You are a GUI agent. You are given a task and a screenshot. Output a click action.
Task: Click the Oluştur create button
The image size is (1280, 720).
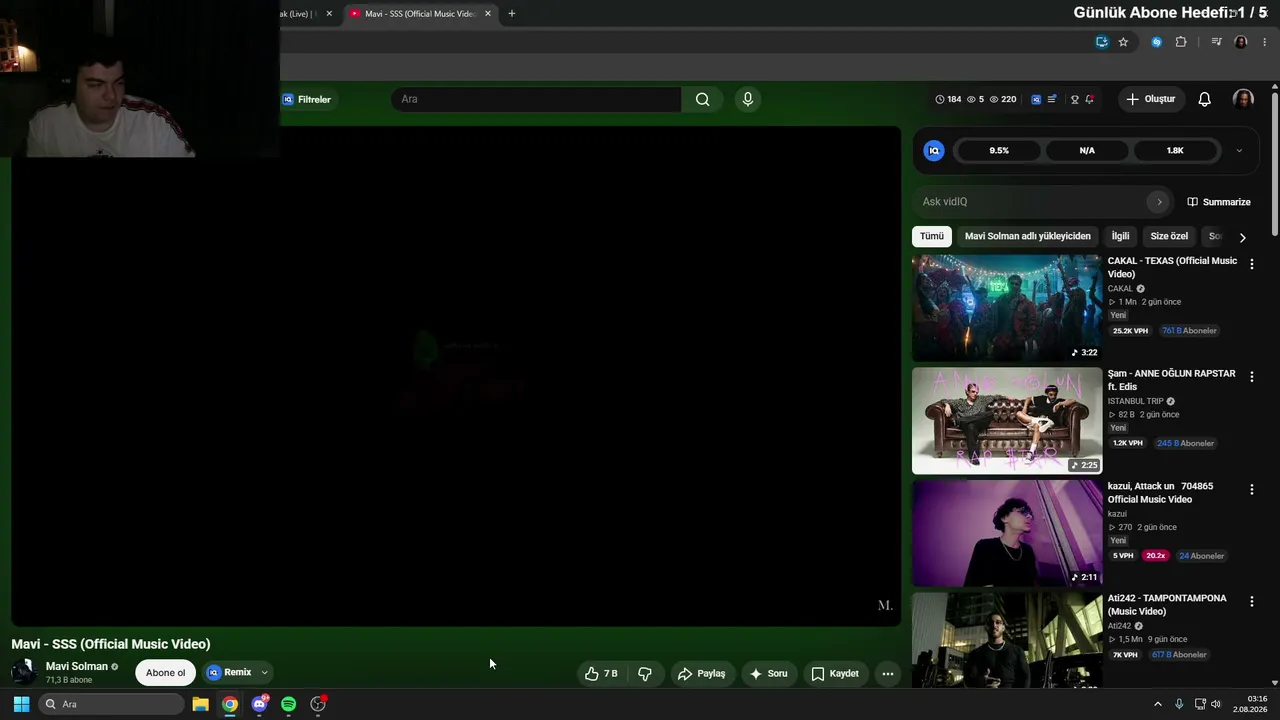pyautogui.click(x=1151, y=99)
